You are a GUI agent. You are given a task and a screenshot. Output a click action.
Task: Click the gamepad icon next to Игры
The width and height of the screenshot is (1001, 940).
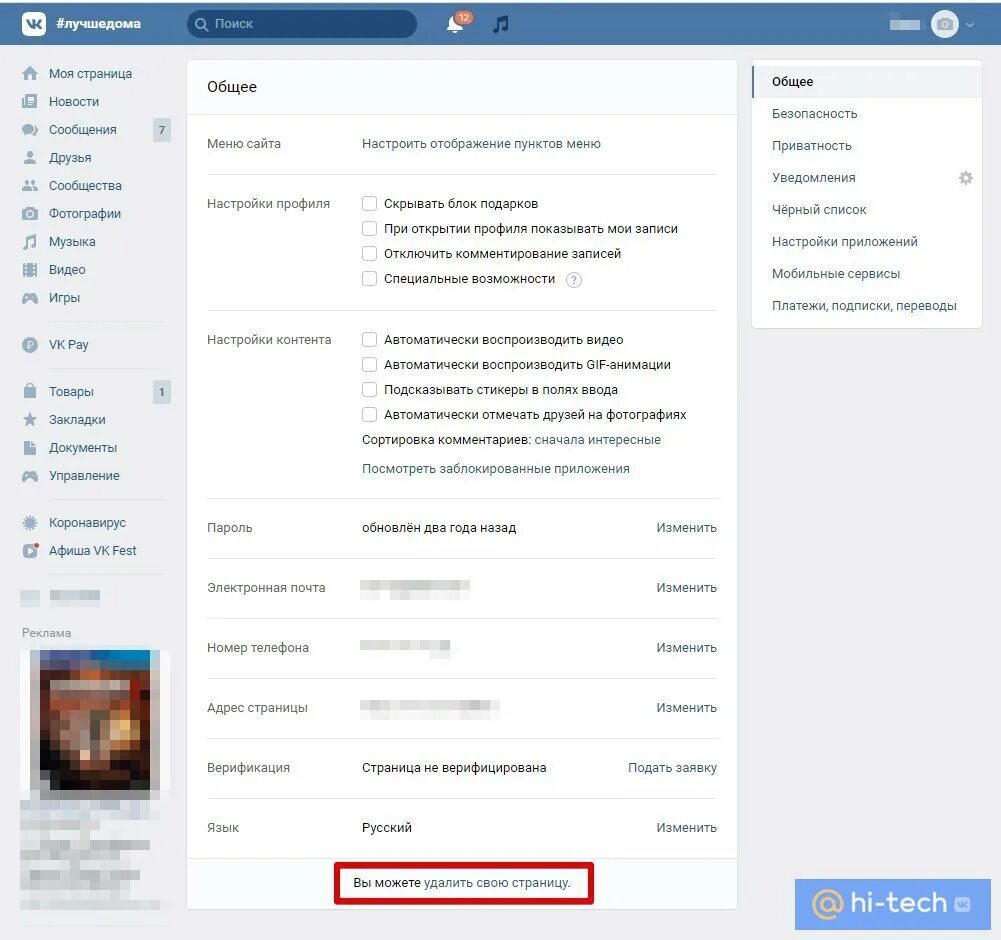(30, 298)
